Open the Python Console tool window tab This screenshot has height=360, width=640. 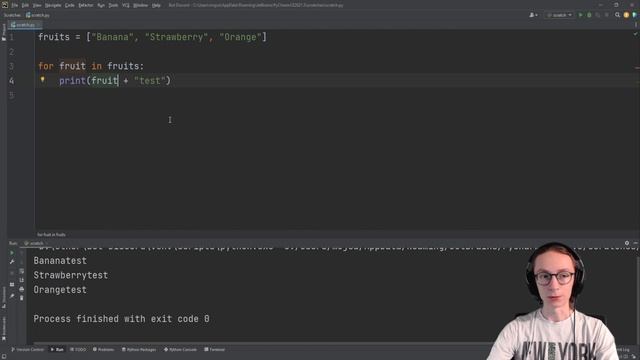point(180,350)
